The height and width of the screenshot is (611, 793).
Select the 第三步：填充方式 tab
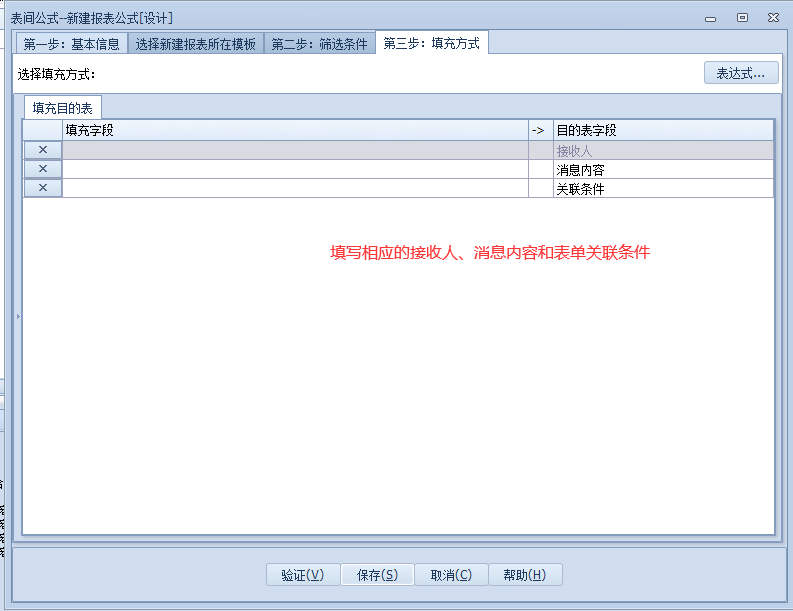point(432,43)
